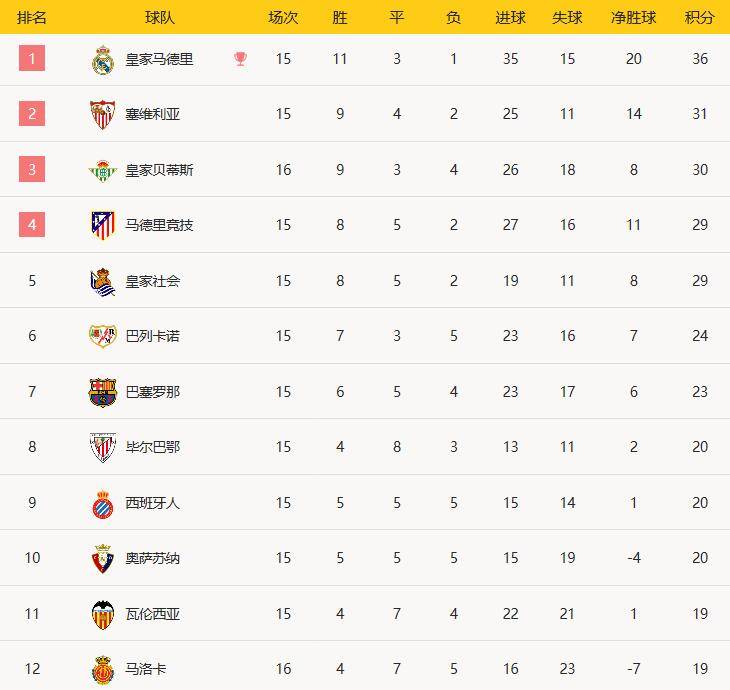Click the Barcelona club crest
This screenshot has width=730, height=690.
(103, 393)
